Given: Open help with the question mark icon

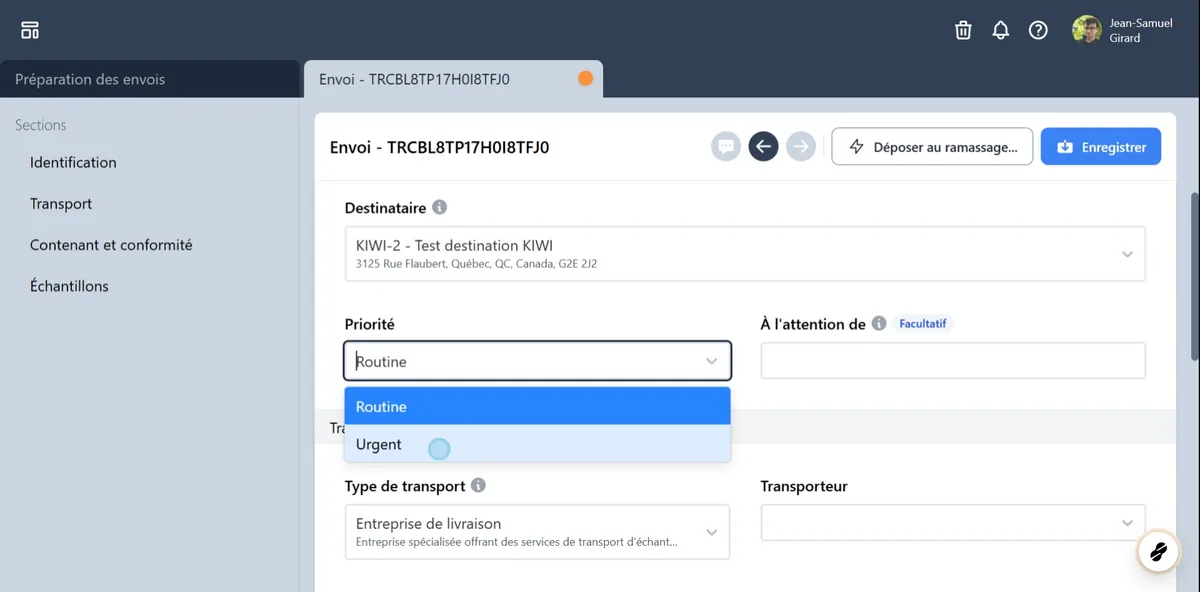Looking at the screenshot, I should coord(1038,30).
